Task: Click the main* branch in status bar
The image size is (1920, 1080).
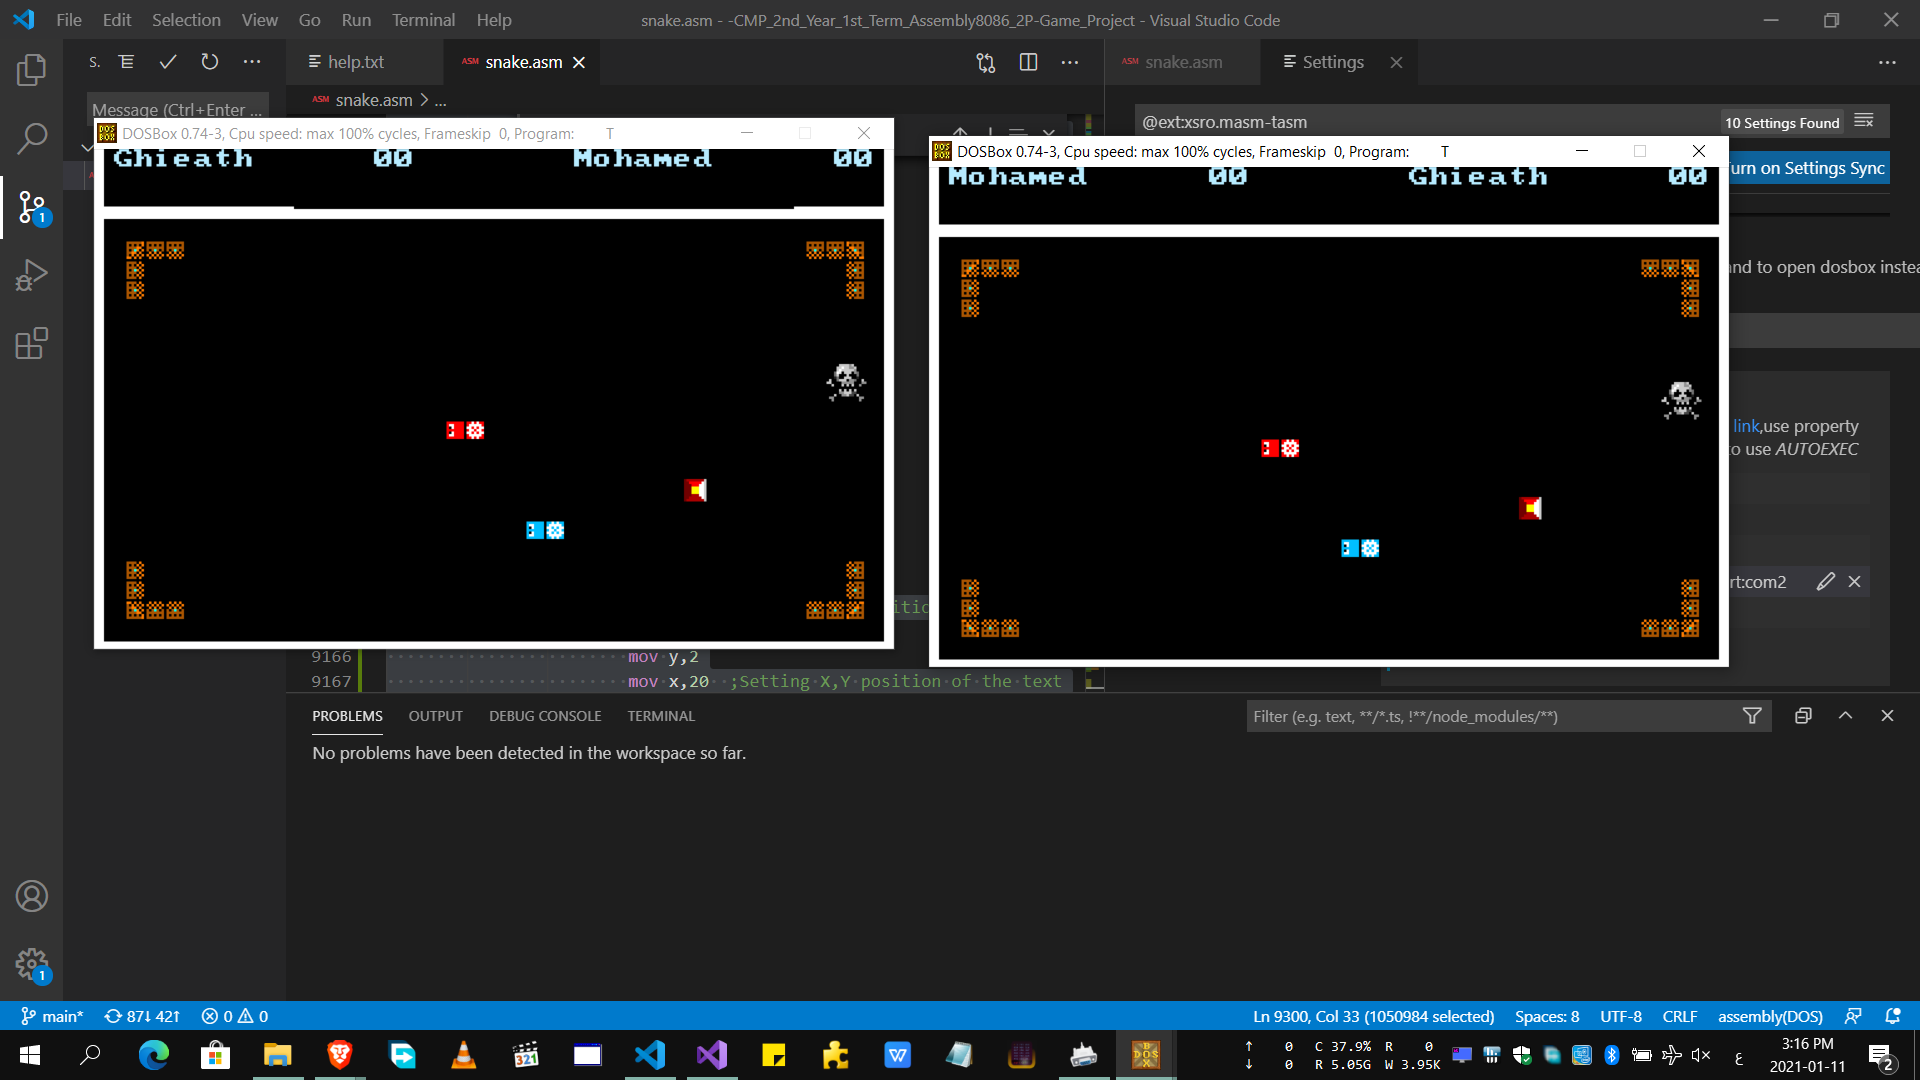Action: pyautogui.click(x=53, y=1016)
